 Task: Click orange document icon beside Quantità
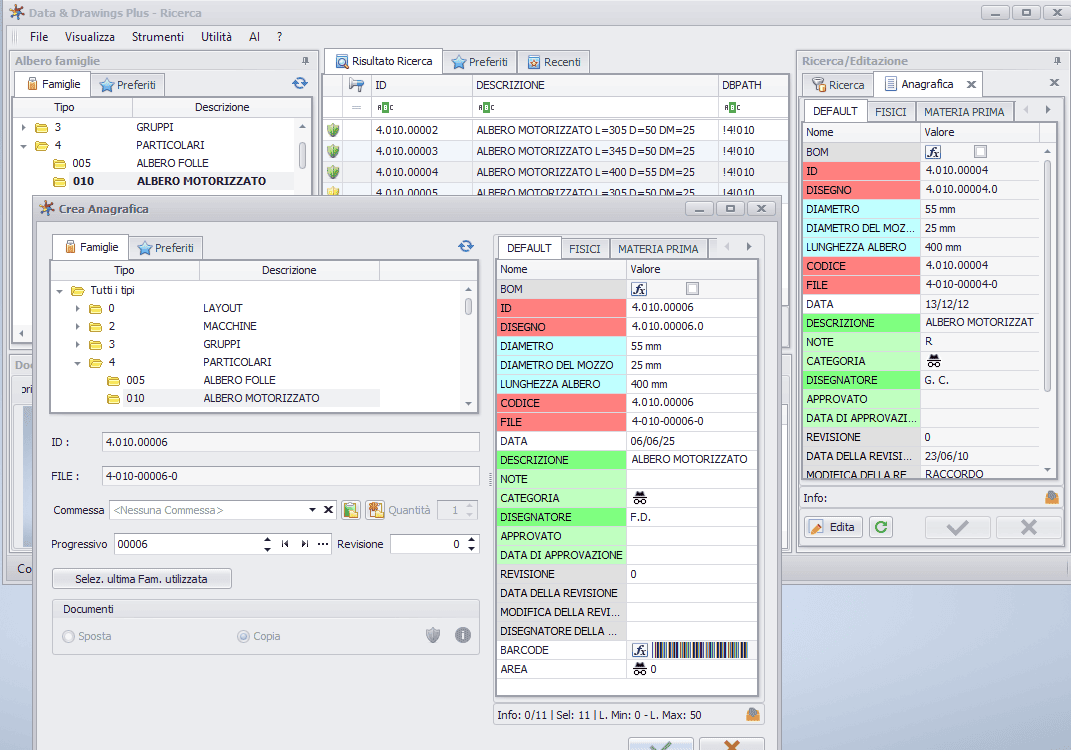(375, 510)
